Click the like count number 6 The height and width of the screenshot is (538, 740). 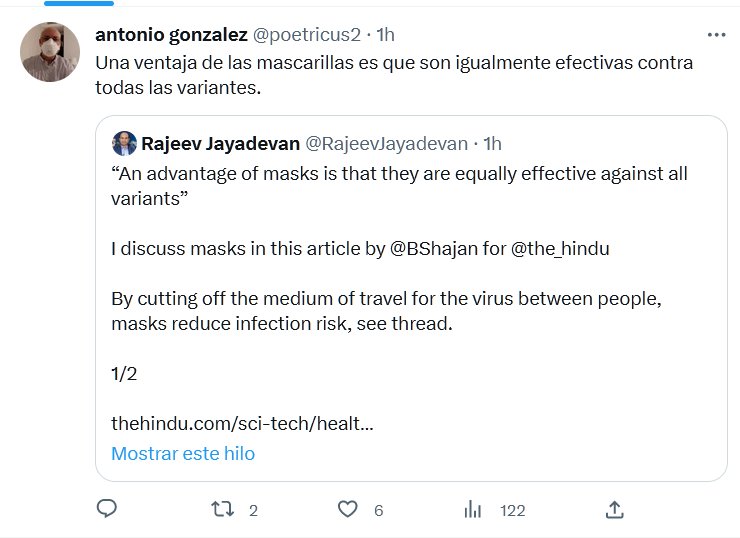pos(378,510)
